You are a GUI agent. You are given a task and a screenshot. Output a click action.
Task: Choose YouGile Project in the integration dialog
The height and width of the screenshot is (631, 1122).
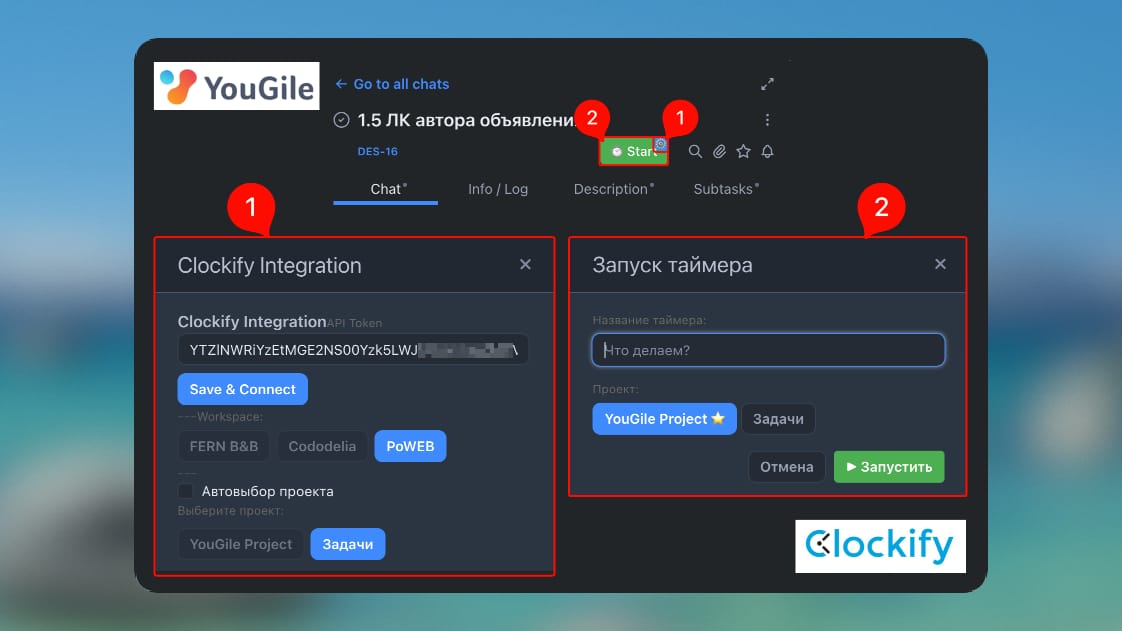point(240,544)
